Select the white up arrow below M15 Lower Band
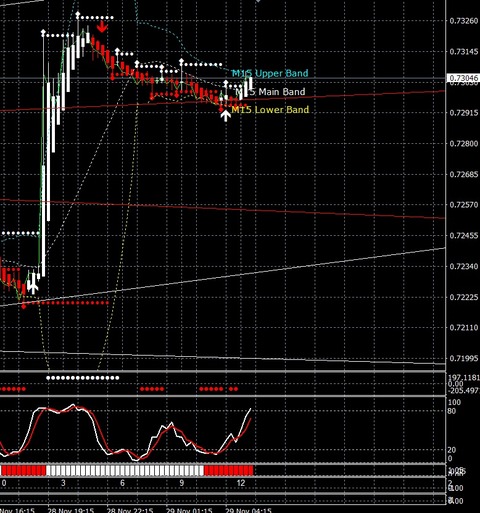 226,116
